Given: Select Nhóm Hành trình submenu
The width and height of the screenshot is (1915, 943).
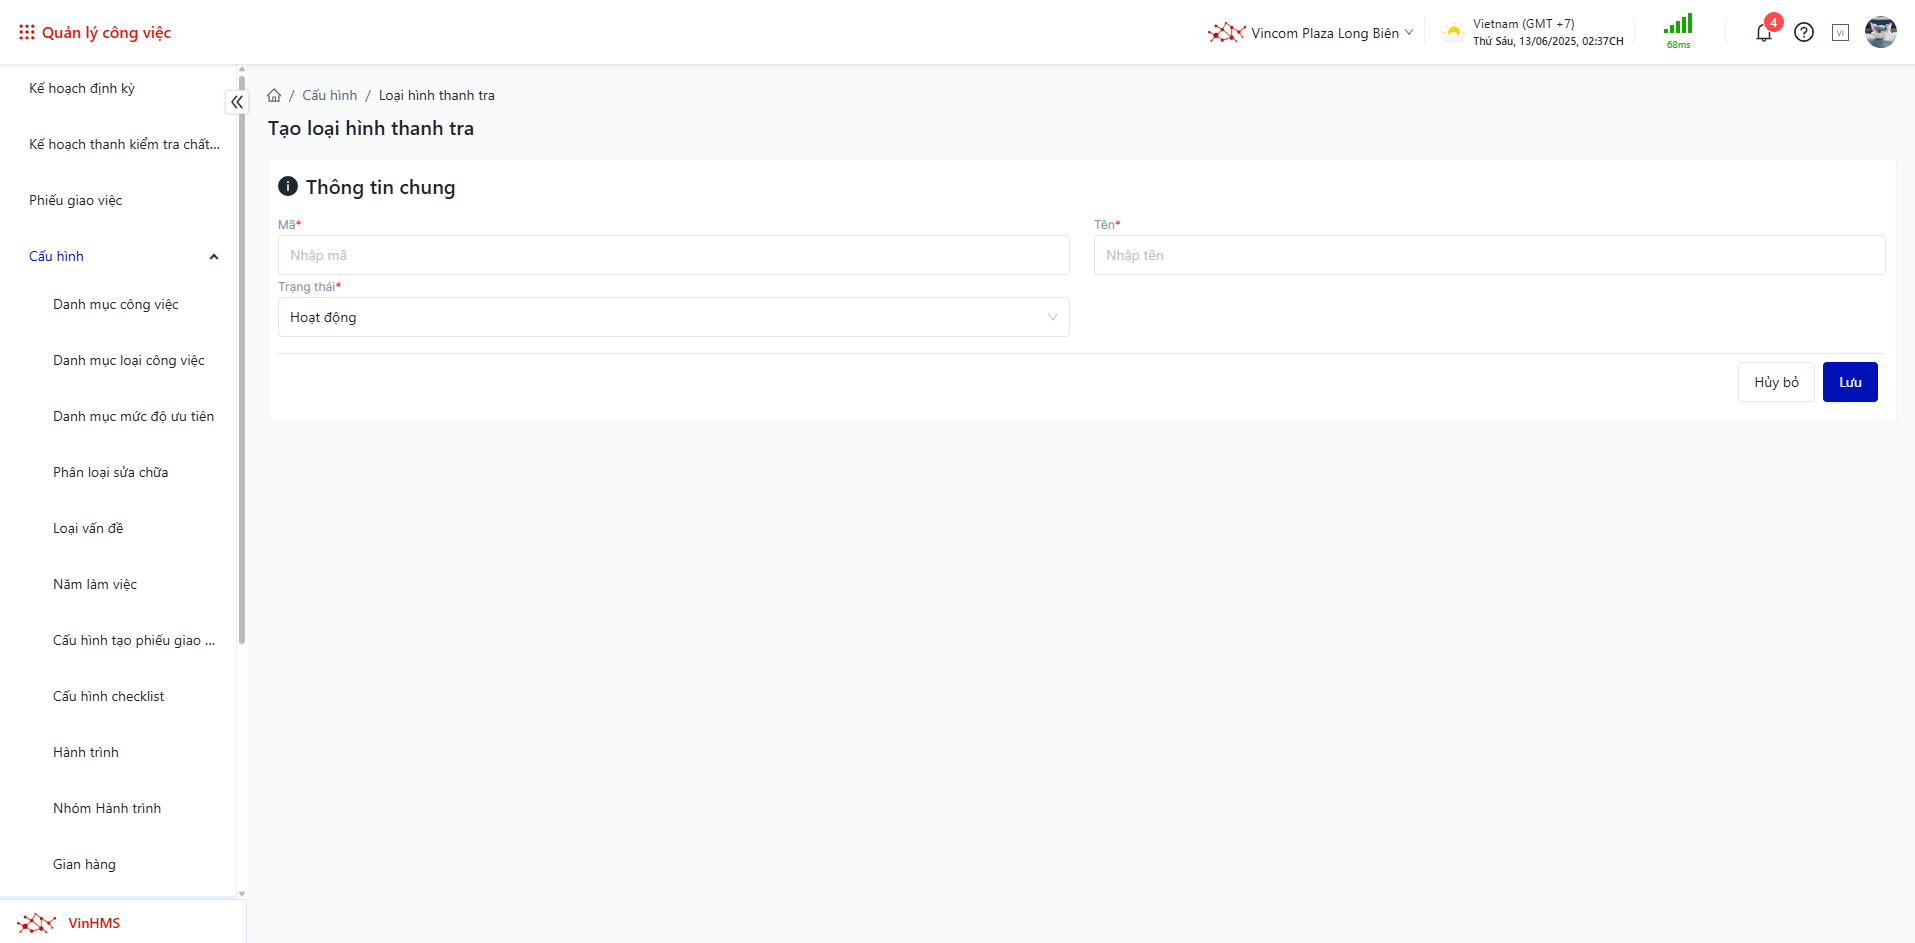Looking at the screenshot, I should click(x=107, y=808).
